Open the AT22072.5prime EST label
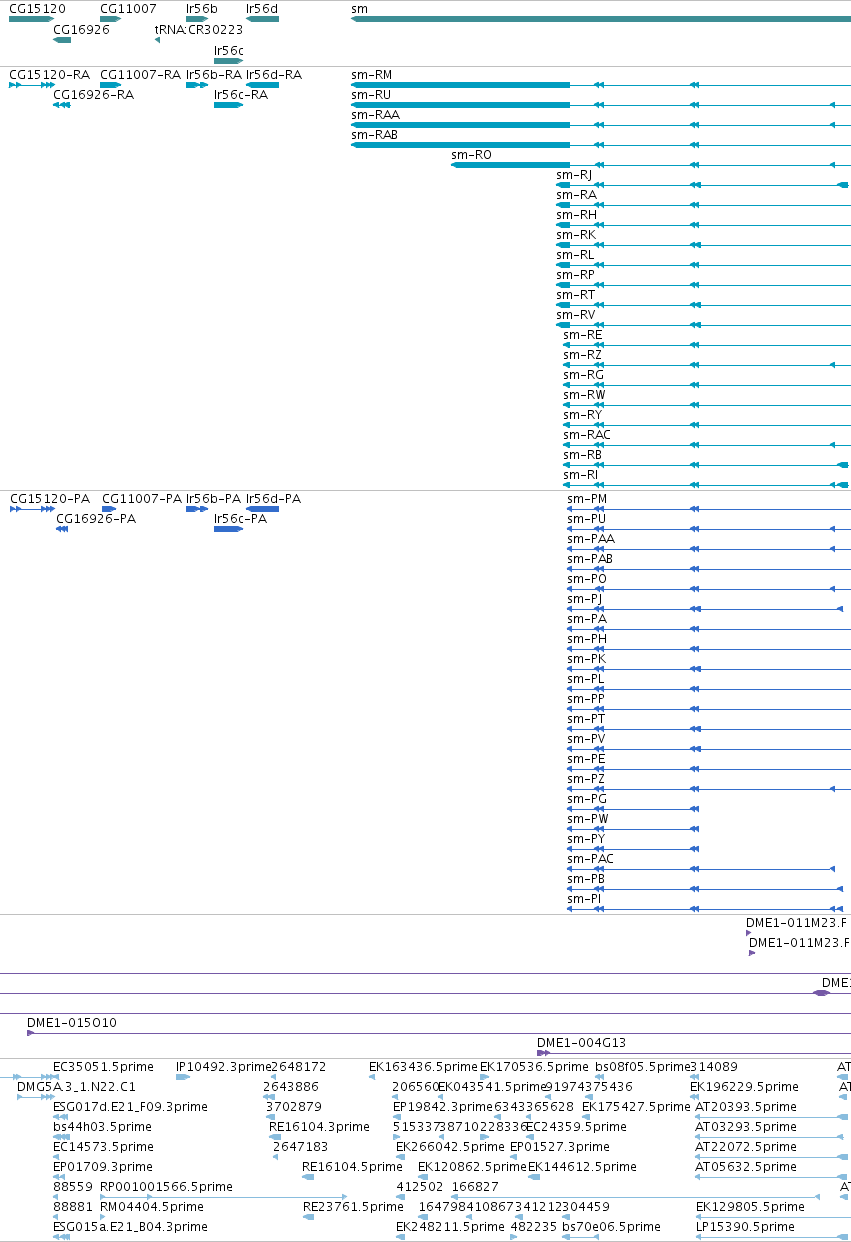Image resolution: width=851 pixels, height=1242 pixels. [746, 1147]
